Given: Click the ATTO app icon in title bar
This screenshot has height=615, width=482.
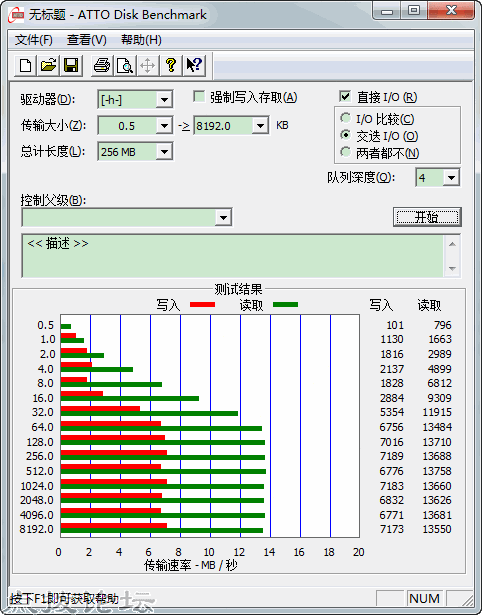Looking at the screenshot, I should [16, 15].
